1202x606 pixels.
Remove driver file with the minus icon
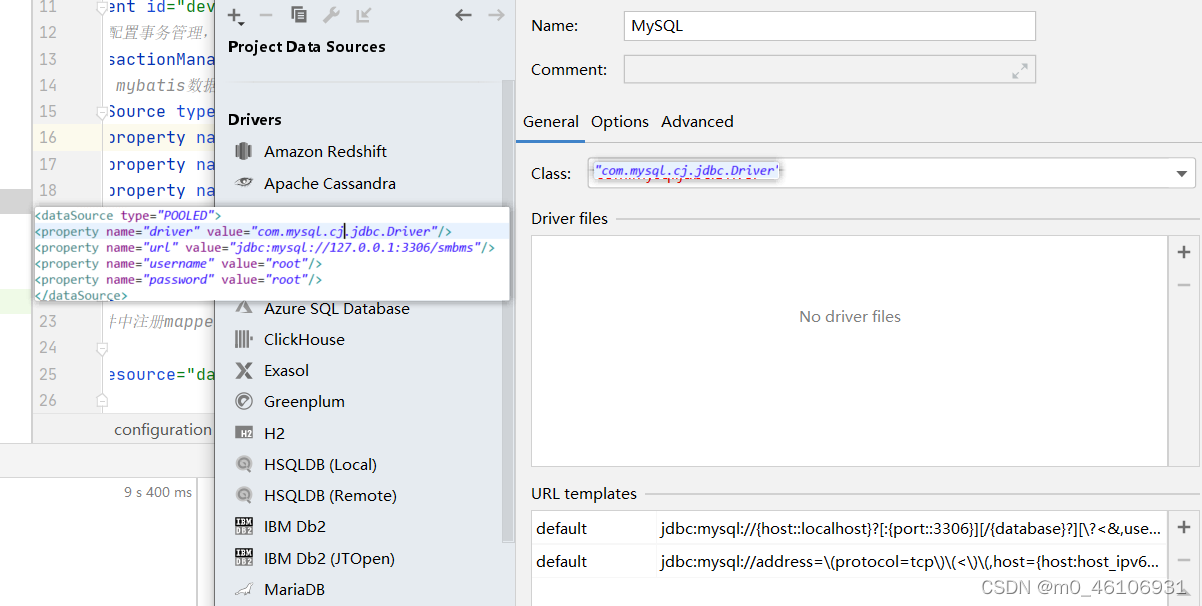1184,284
